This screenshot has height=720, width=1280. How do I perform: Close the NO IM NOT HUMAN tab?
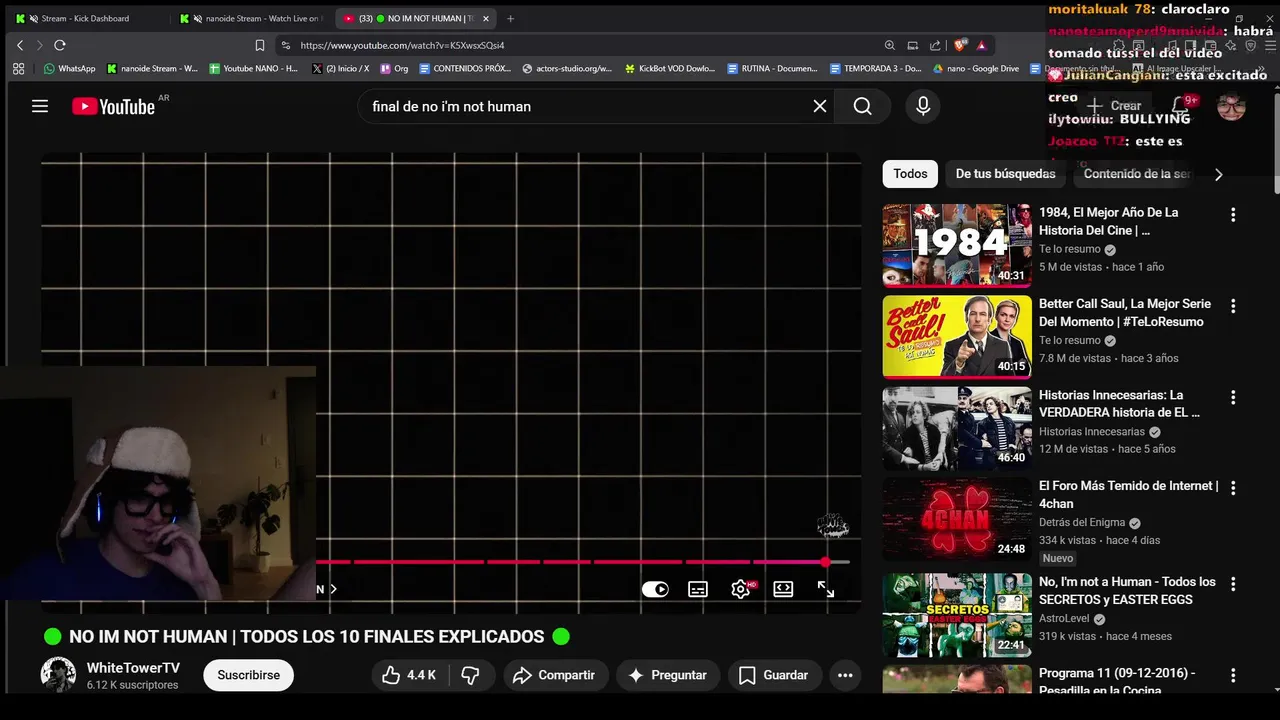click(486, 18)
